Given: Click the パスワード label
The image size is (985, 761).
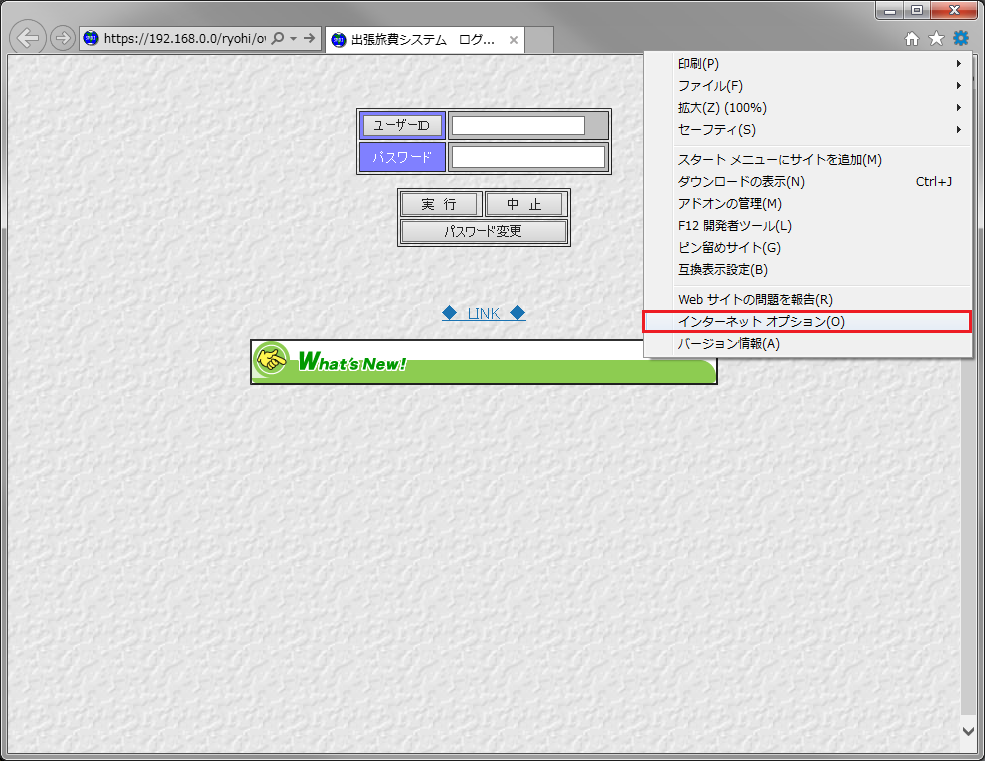Looking at the screenshot, I should point(402,157).
